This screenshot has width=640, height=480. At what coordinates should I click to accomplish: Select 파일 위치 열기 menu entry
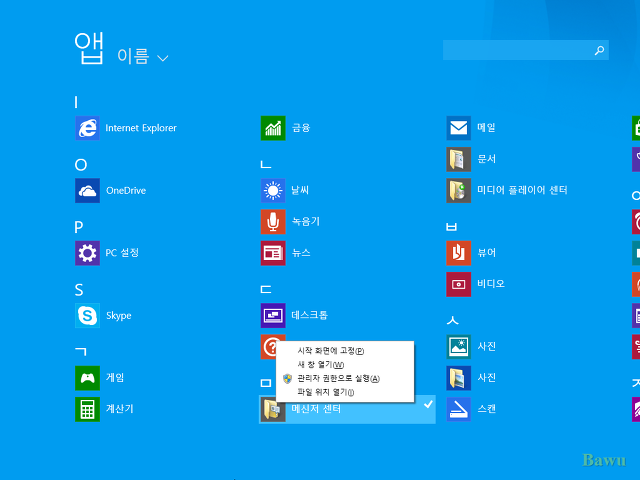tap(345, 392)
